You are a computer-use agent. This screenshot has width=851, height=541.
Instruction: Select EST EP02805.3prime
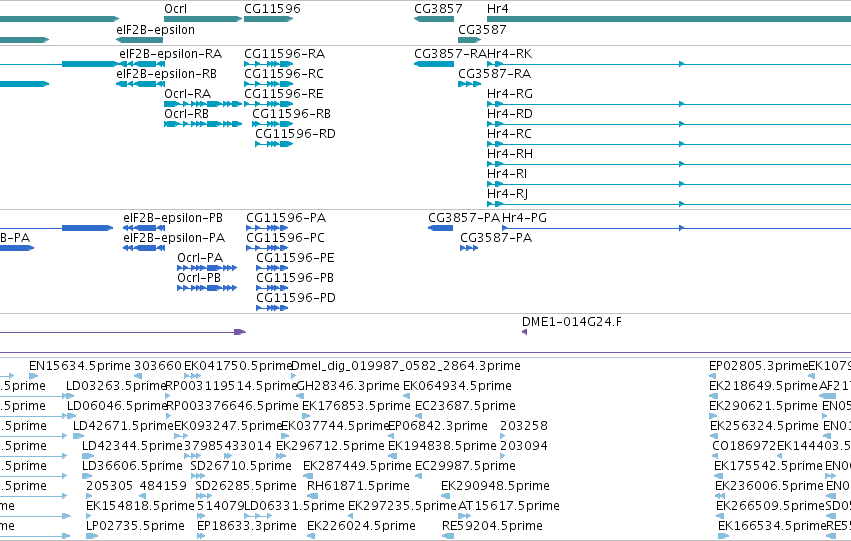pyautogui.click(x=759, y=366)
